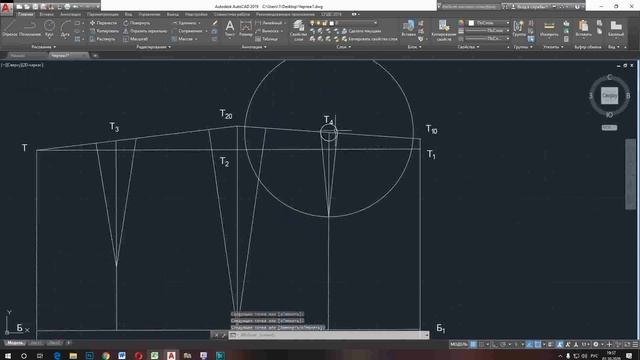Screen dimensions: 640x360
Task: Toggle polar tracking in status bar
Action: pos(503,344)
